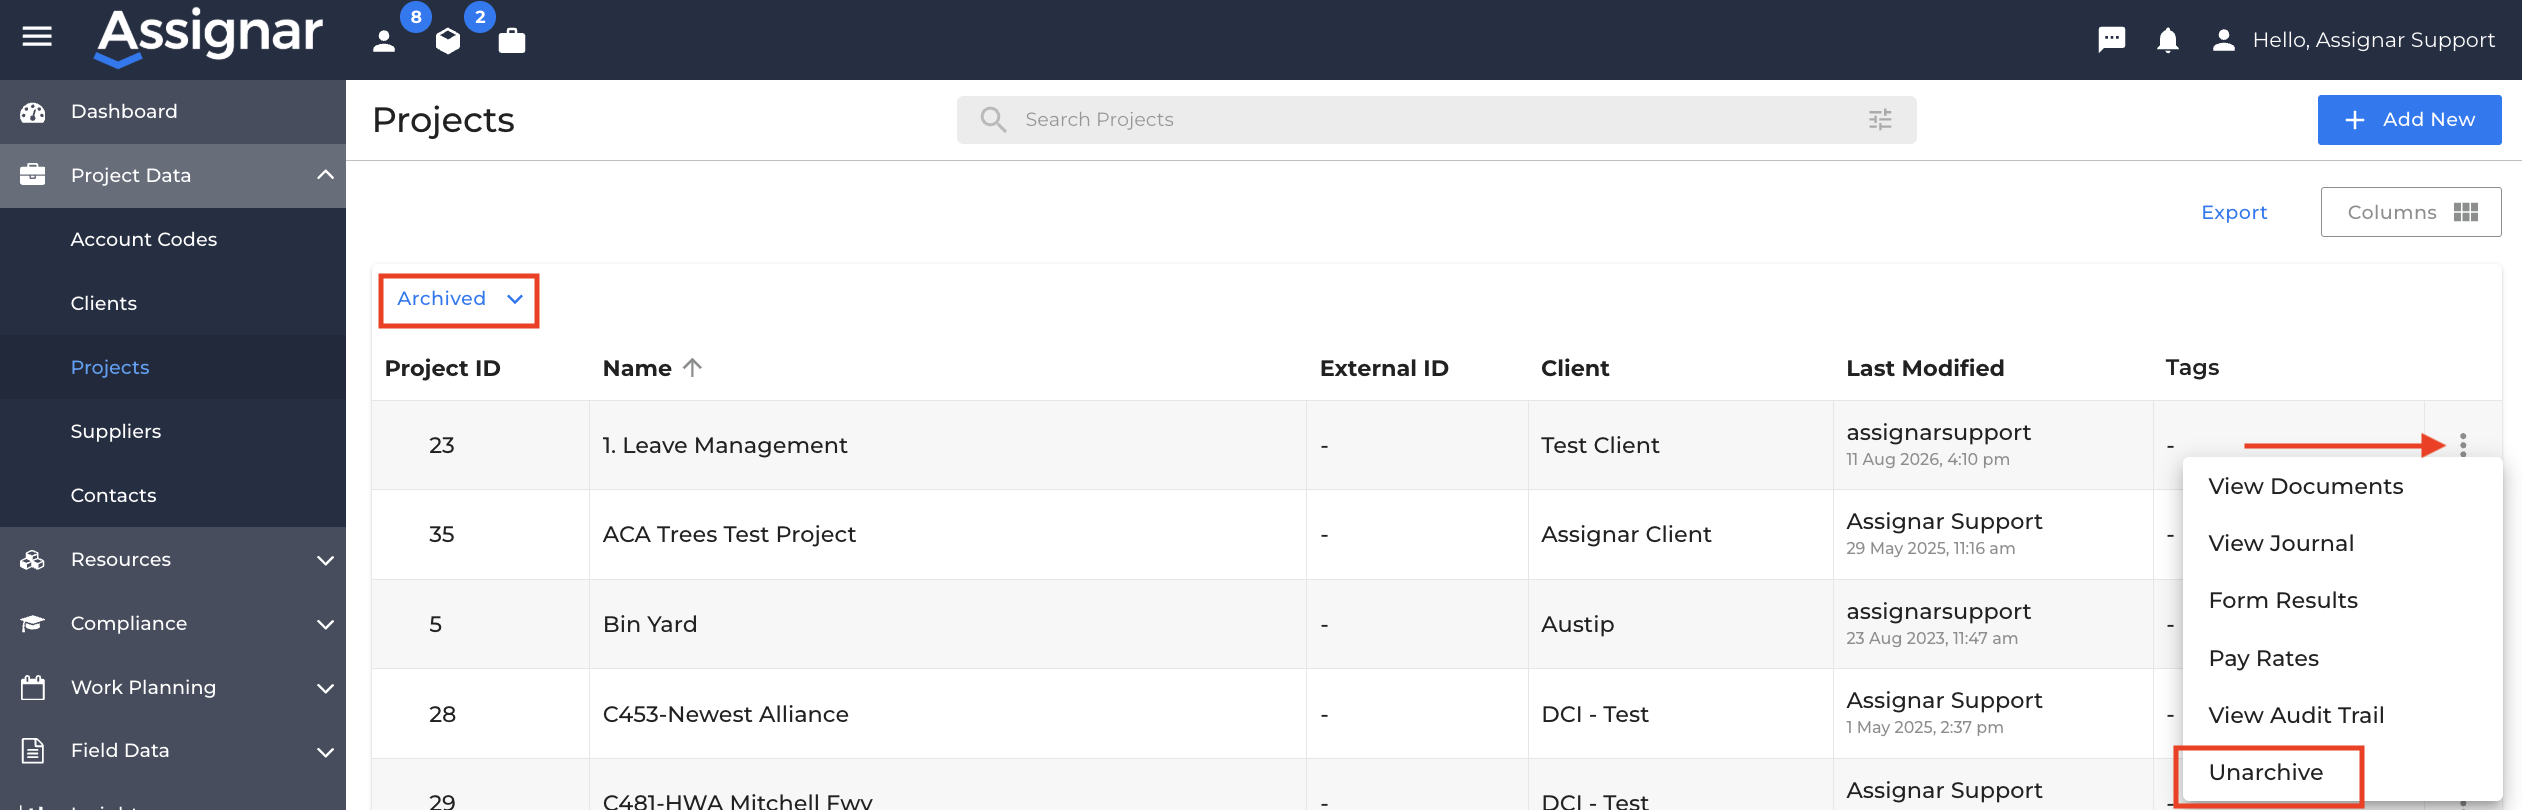The width and height of the screenshot is (2522, 810).
Task: Click Unarchive in the context menu
Action: (x=2265, y=773)
